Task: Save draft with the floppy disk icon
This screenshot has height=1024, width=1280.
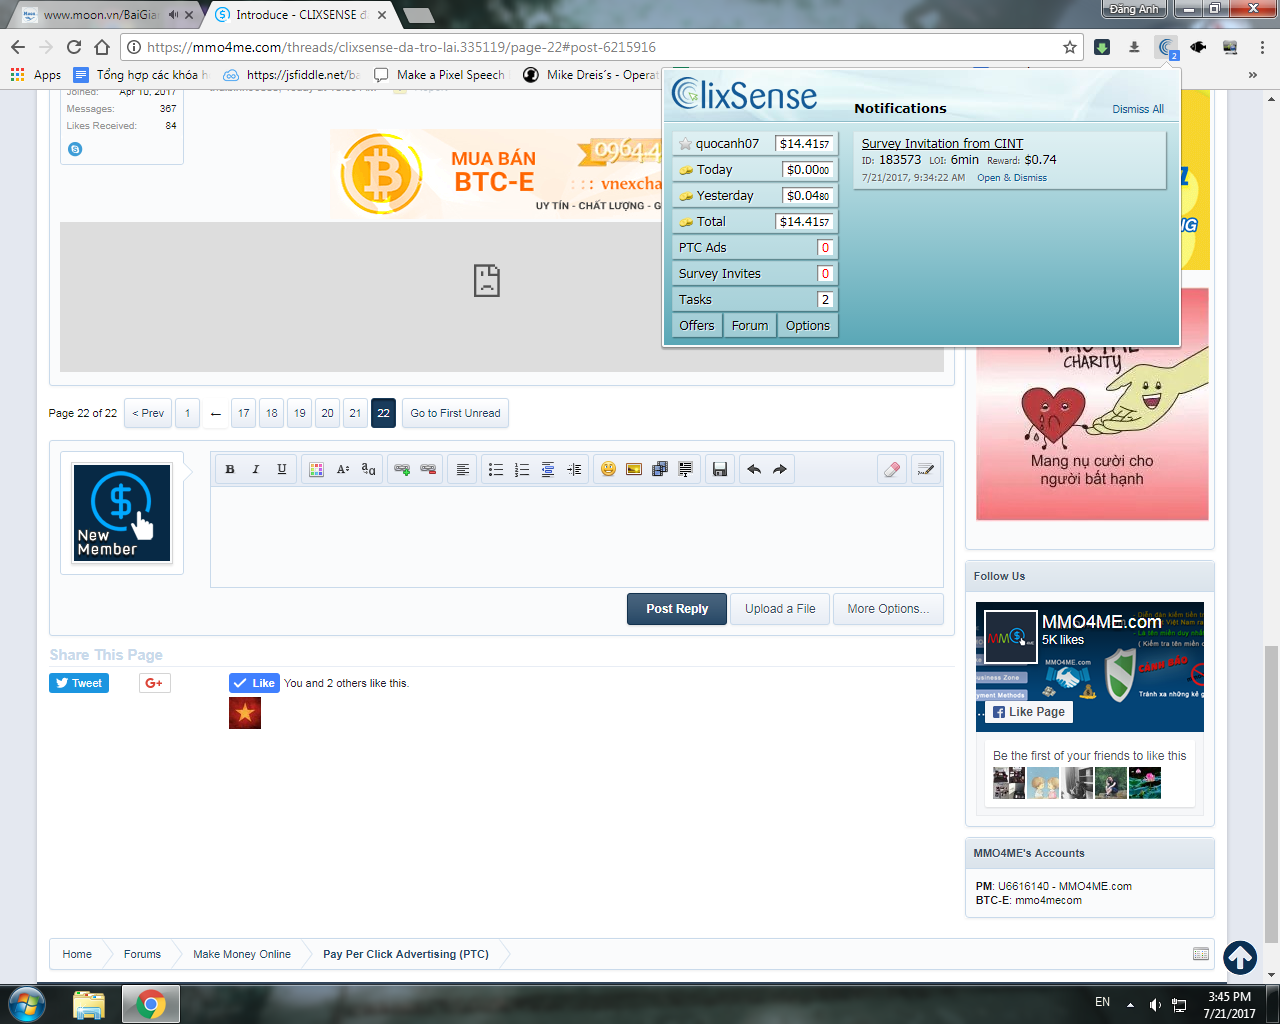Action: [x=720, y=469]
